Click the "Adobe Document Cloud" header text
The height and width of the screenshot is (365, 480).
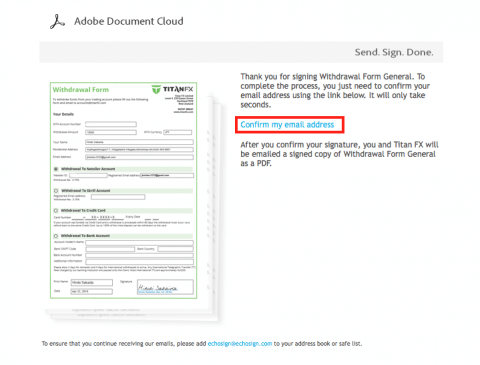[129, 21]
